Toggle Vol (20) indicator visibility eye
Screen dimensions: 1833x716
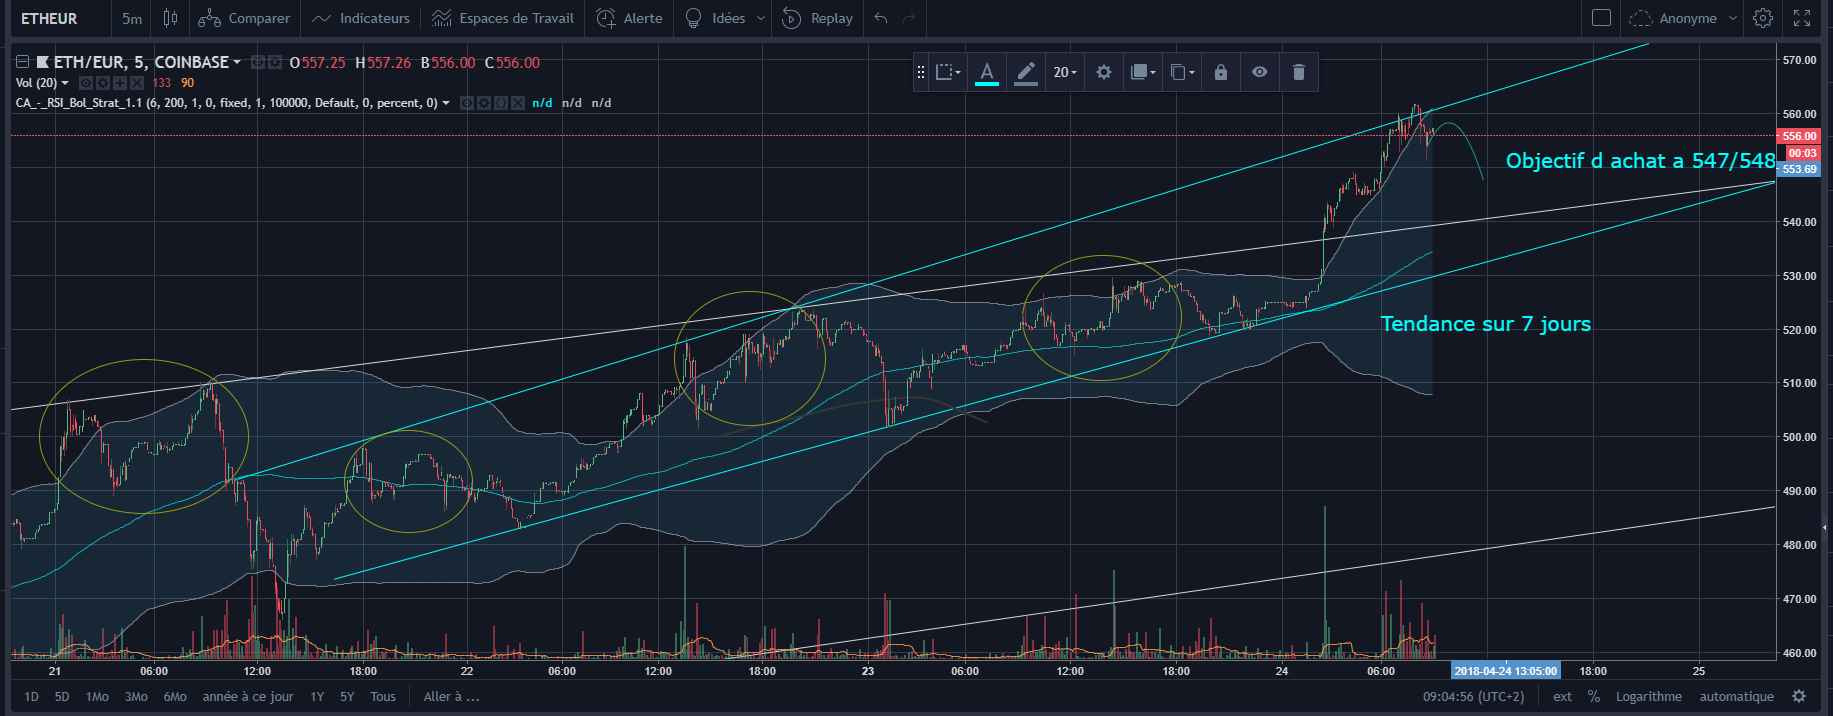(x=86, y=83)
